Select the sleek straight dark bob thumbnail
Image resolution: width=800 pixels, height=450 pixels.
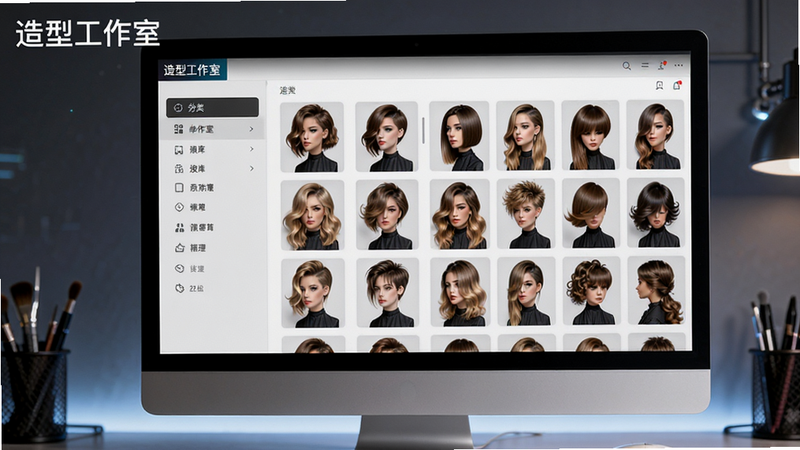459,136
